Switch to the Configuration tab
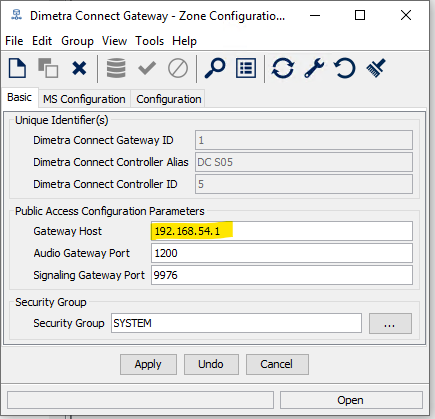This screenshot has width=435, height=419. (x=169, y=99)
